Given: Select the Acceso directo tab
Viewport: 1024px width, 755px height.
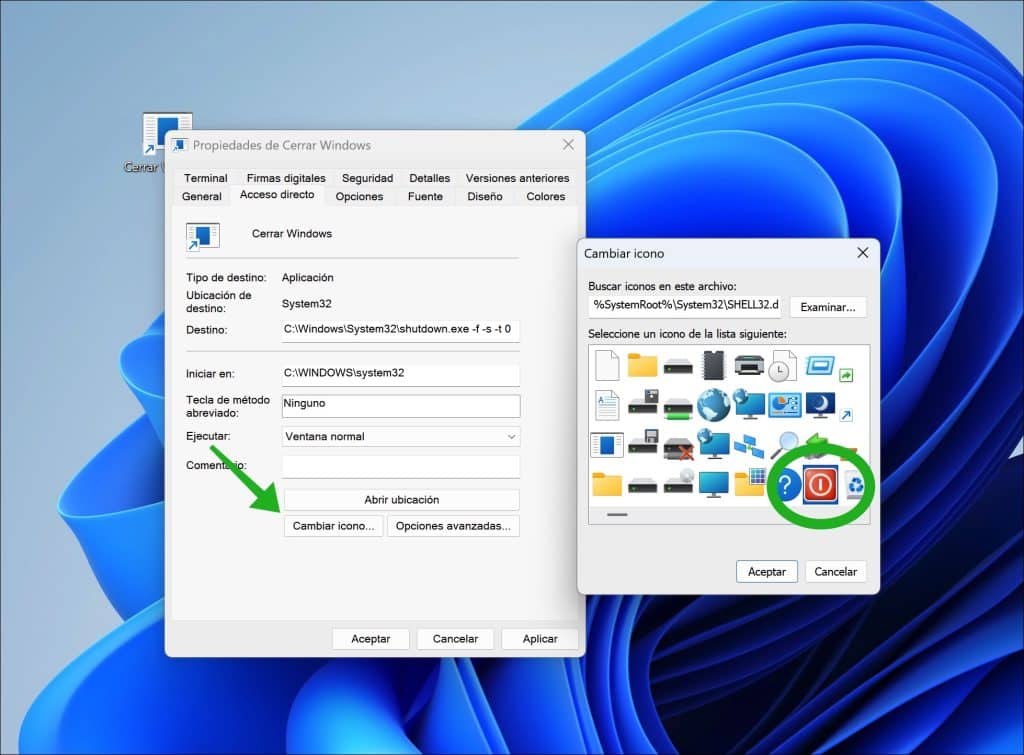Looking at the screenshot, I should [277, 195].
